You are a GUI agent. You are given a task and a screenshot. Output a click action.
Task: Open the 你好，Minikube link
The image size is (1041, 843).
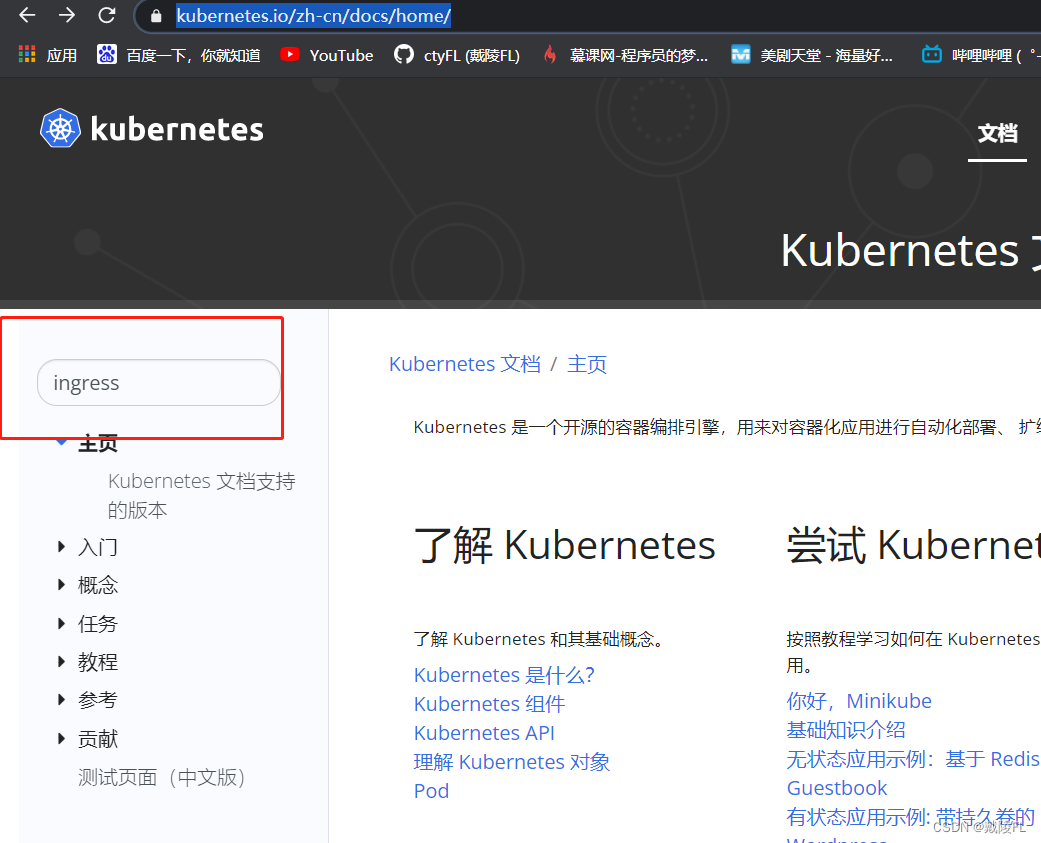(x=859, y=701)
